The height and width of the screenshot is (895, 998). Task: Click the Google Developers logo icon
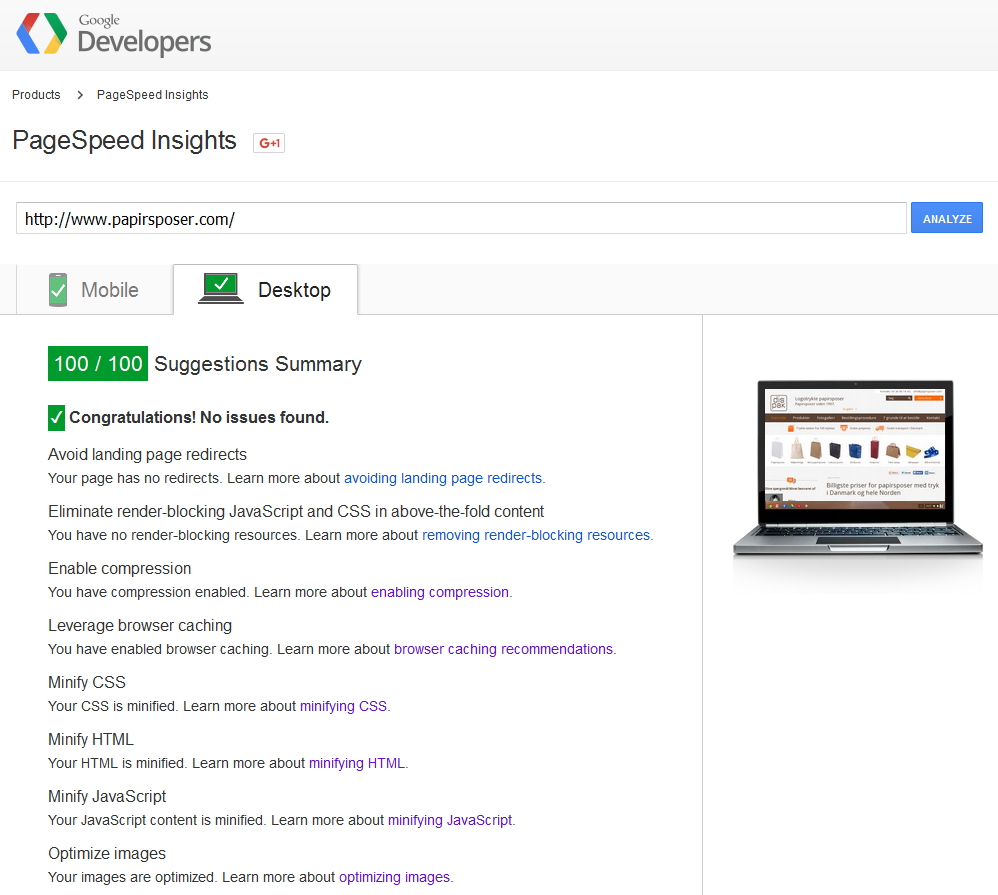click(x=41, y=34)
